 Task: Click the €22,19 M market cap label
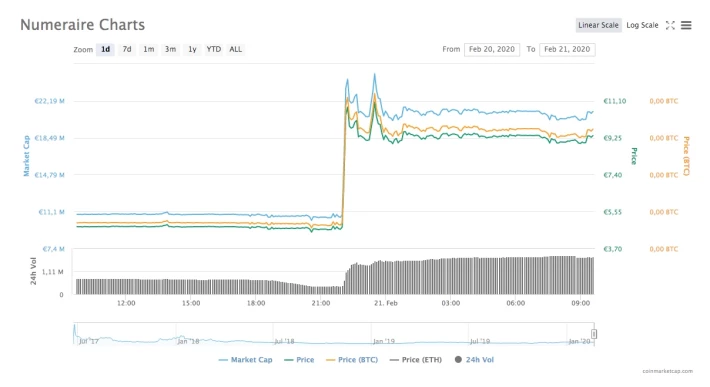[49, 101]
